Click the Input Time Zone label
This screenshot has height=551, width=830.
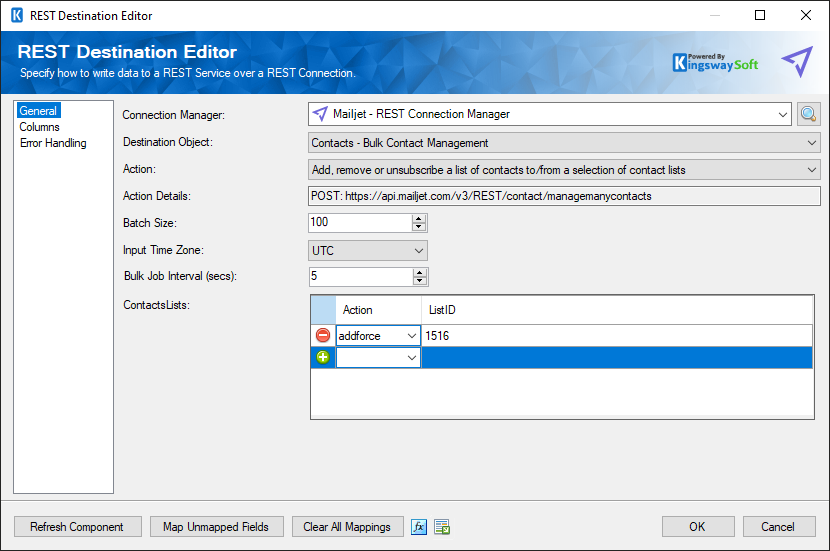tap(163, 250)
